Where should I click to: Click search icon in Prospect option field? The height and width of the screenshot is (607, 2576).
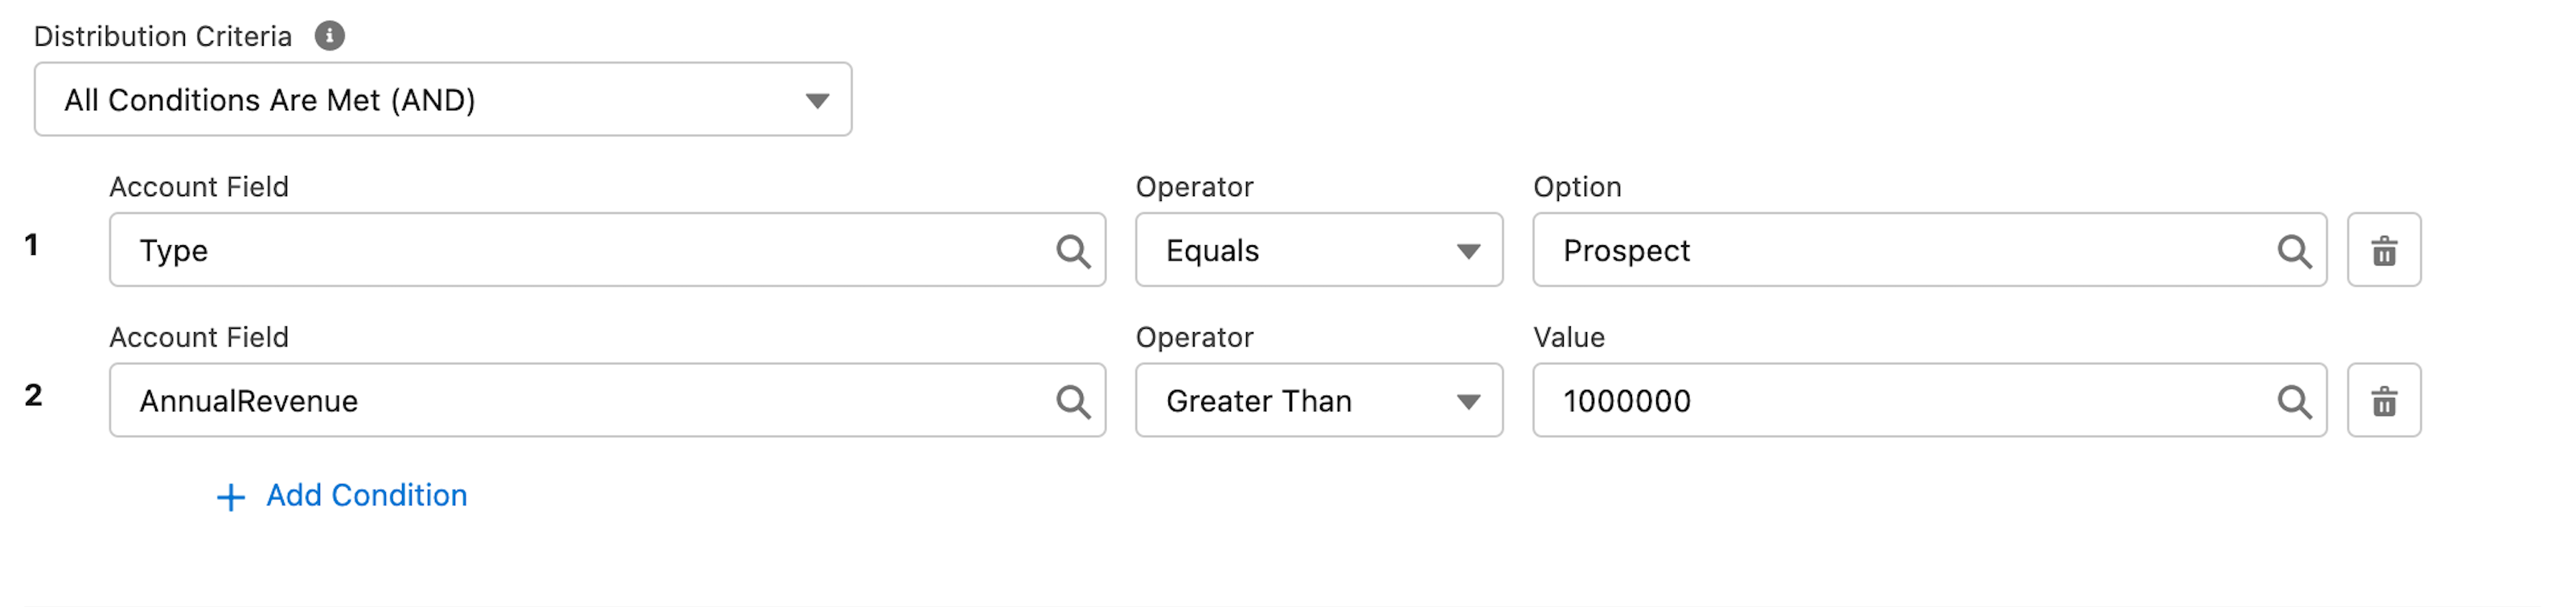2294,251
